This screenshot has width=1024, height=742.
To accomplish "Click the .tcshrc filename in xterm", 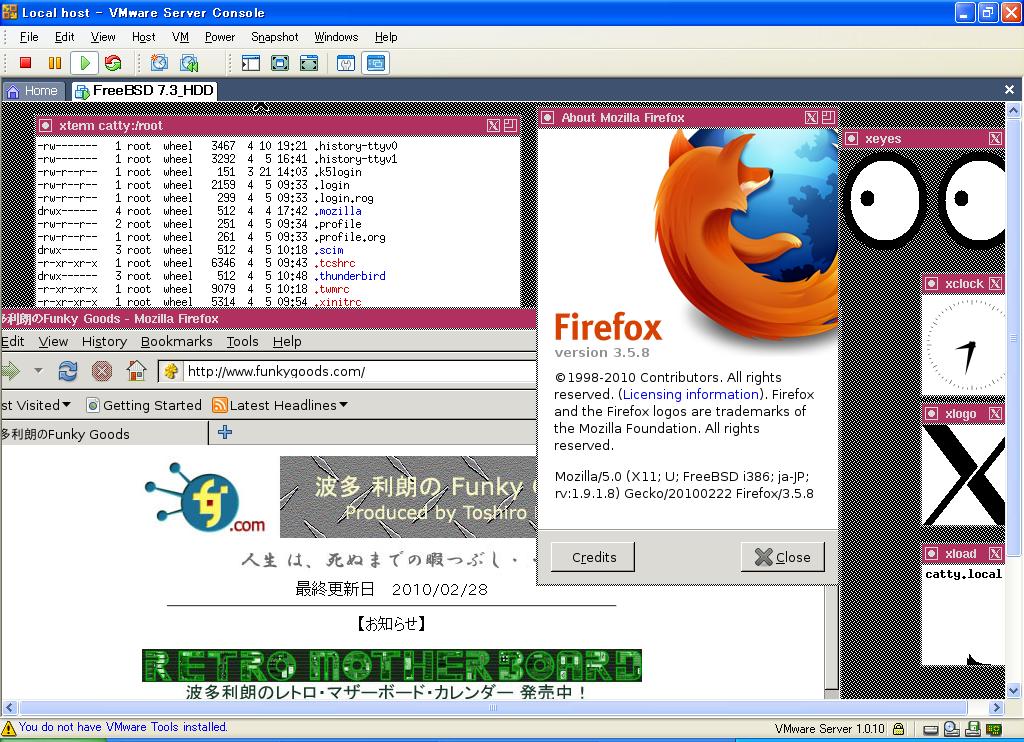I will tap(334, 263).
